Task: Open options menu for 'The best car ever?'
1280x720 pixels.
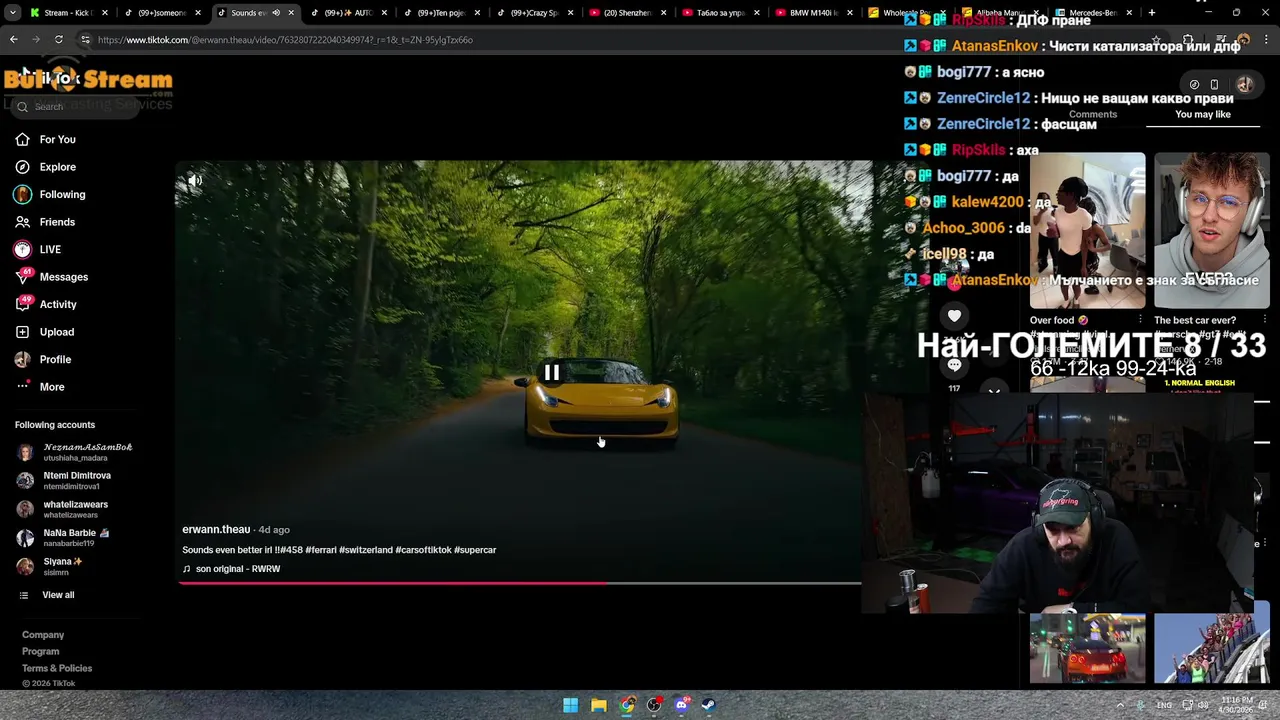Action: pos(1265,320)
